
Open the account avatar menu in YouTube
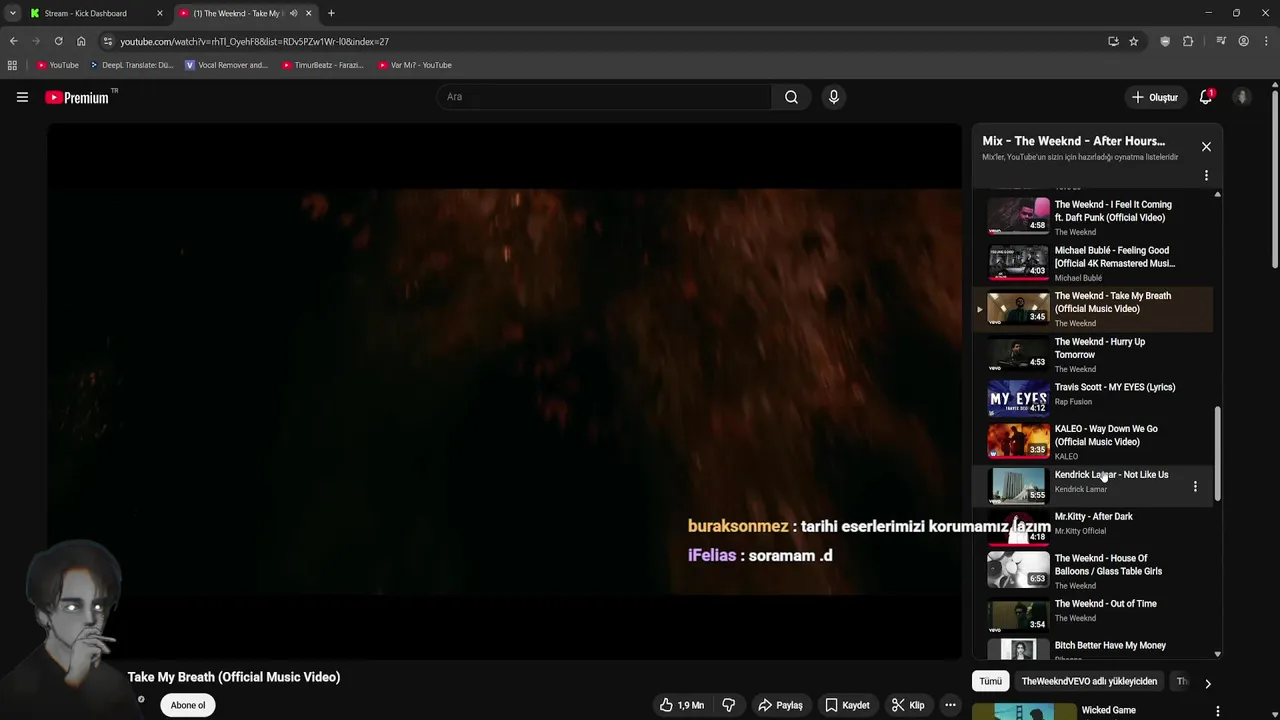point(1242,97)
